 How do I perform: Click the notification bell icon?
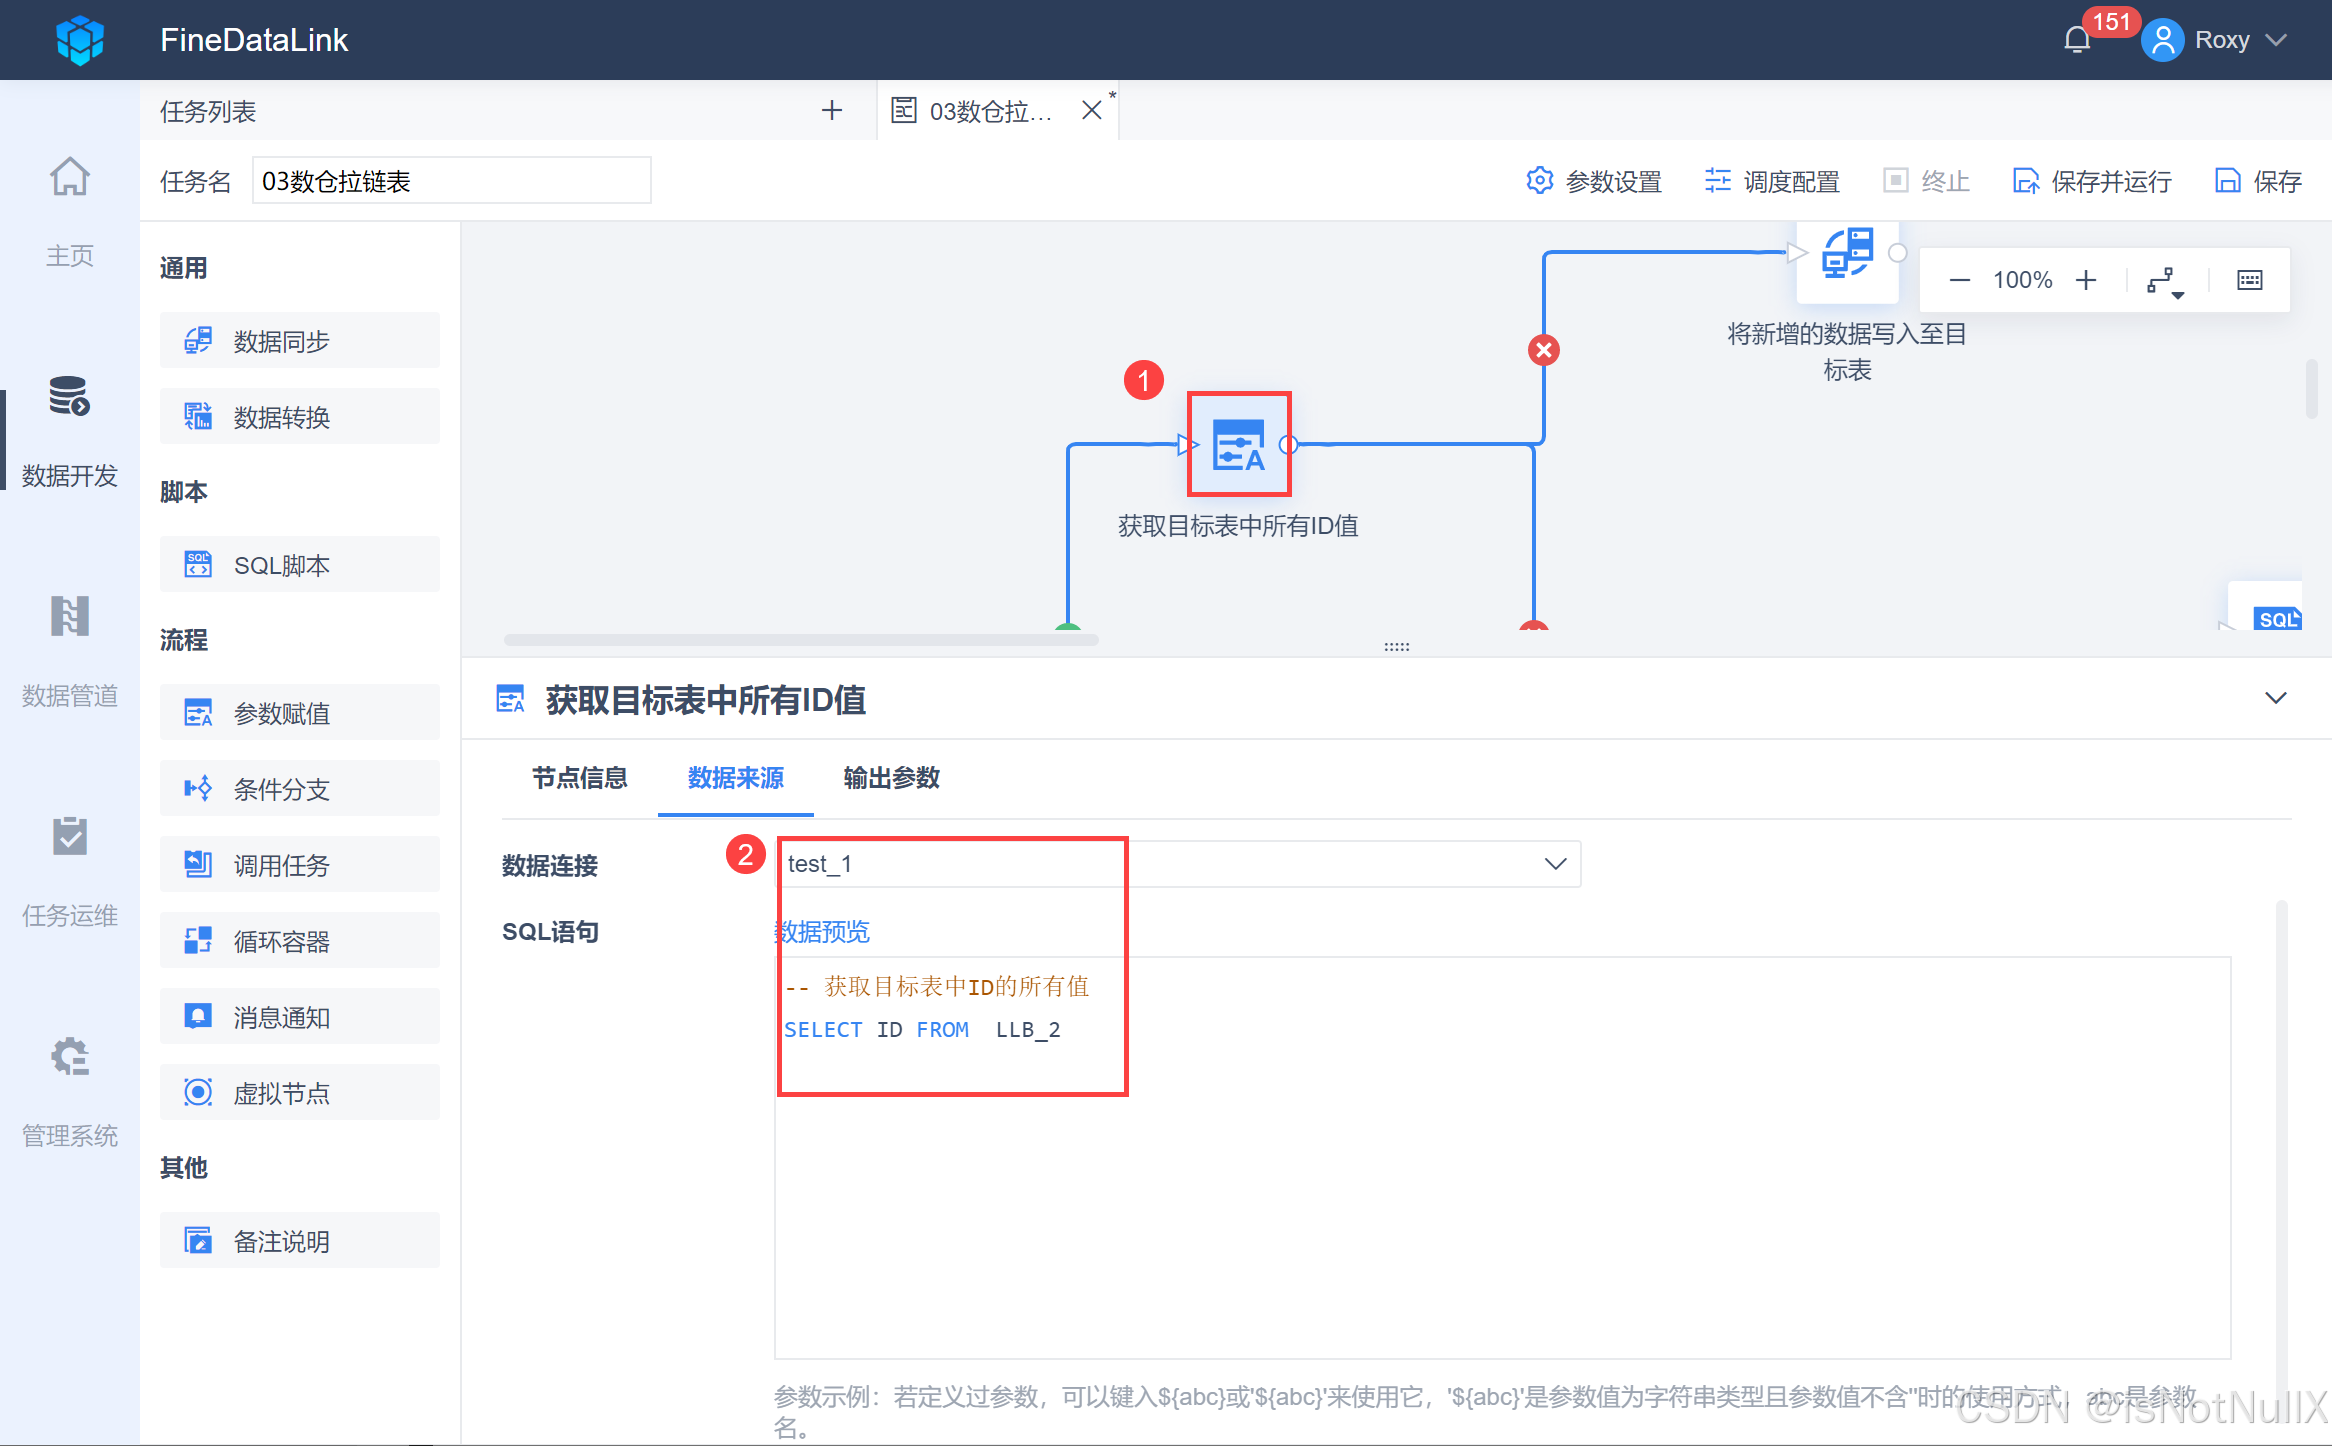(2076, 40)
